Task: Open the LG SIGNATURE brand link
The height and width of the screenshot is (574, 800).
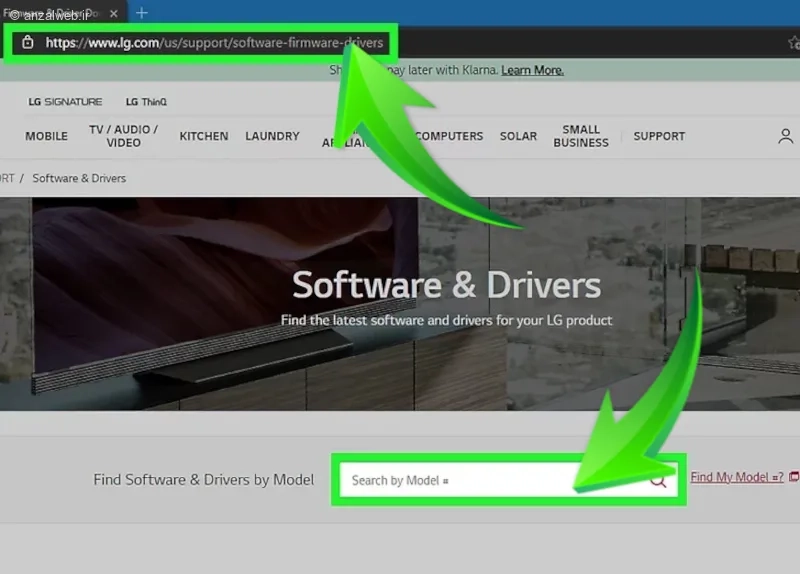Action: 65,102
